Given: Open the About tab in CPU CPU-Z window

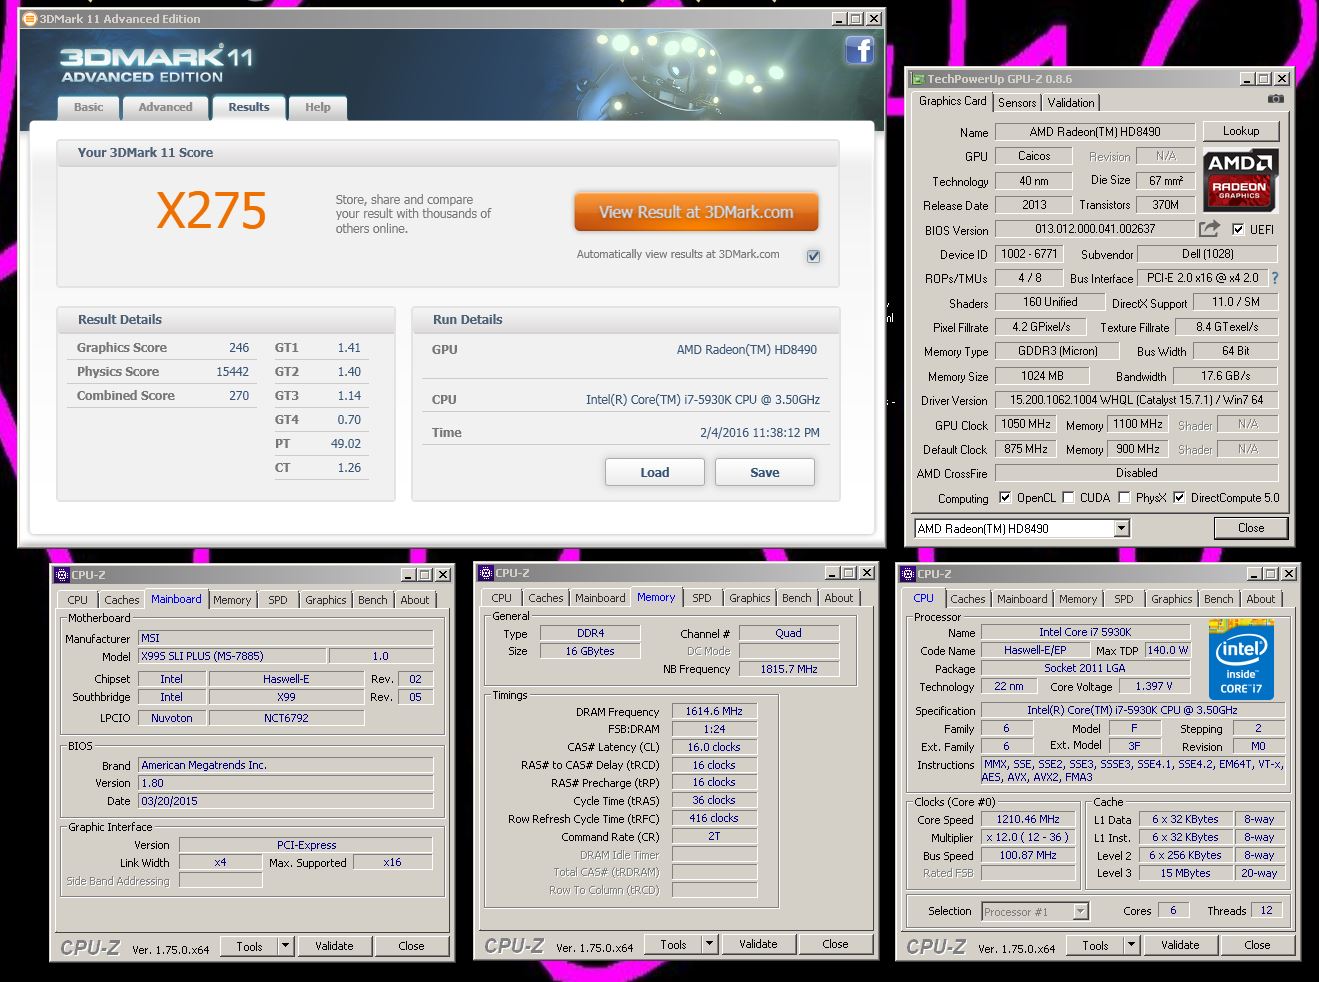Looking at the screenshot, I should 1260,599.
